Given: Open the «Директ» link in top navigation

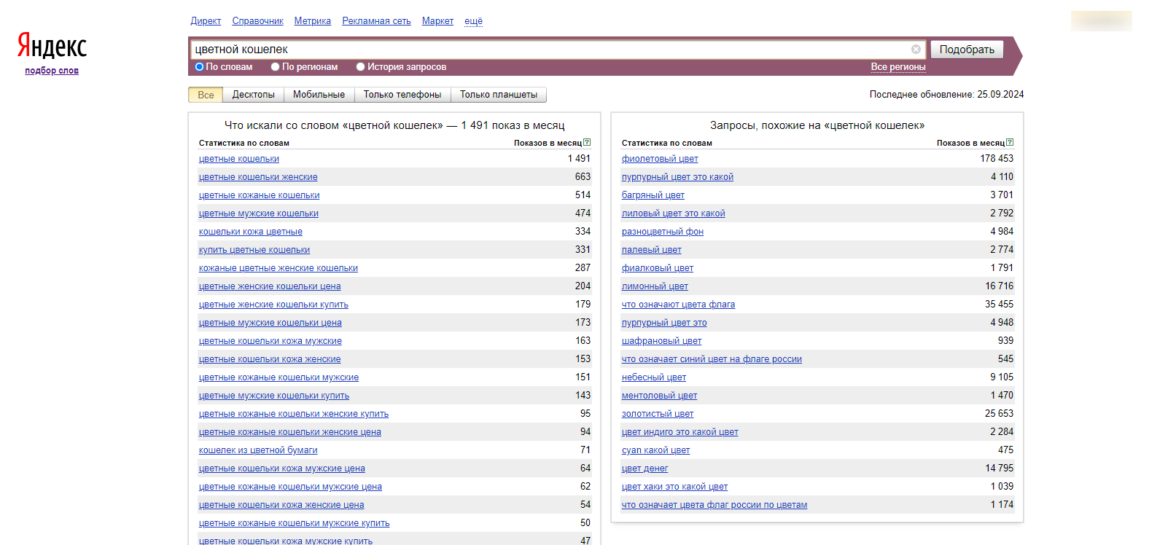Looking at the screenshot, I should coord(205,21).
